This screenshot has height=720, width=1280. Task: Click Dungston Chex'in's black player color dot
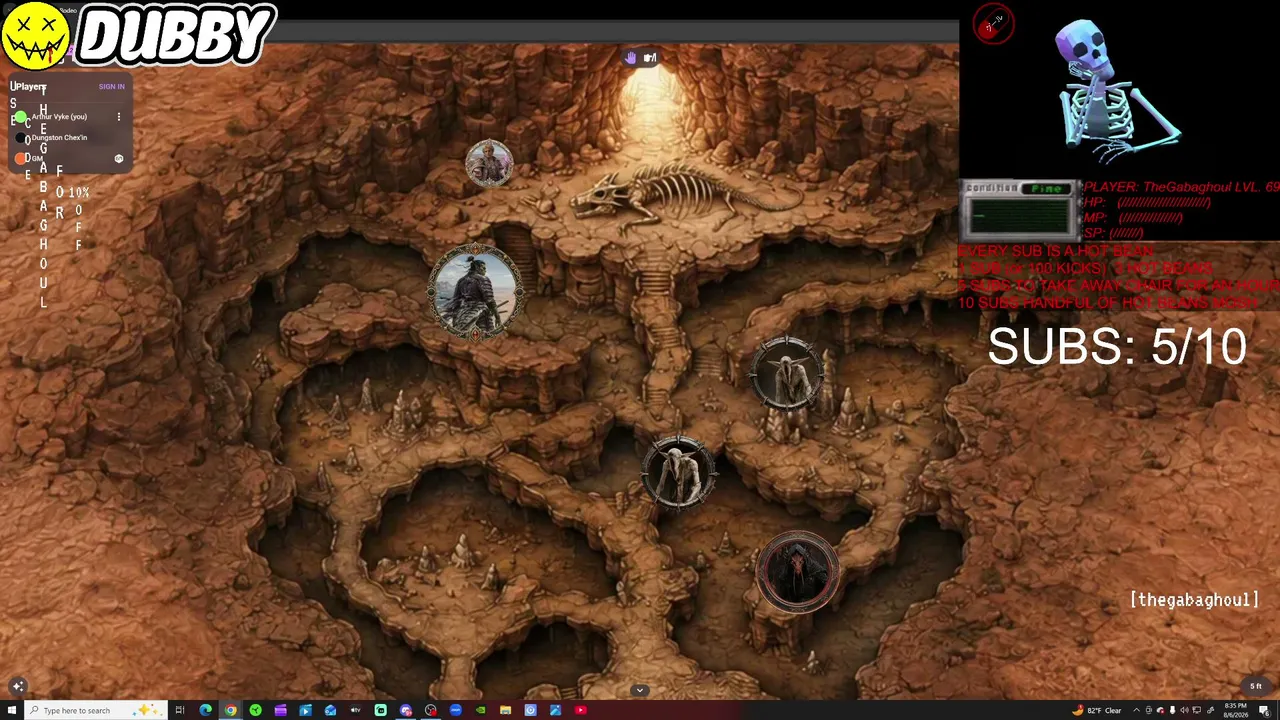pyautogui.click(x=21, y=138)
